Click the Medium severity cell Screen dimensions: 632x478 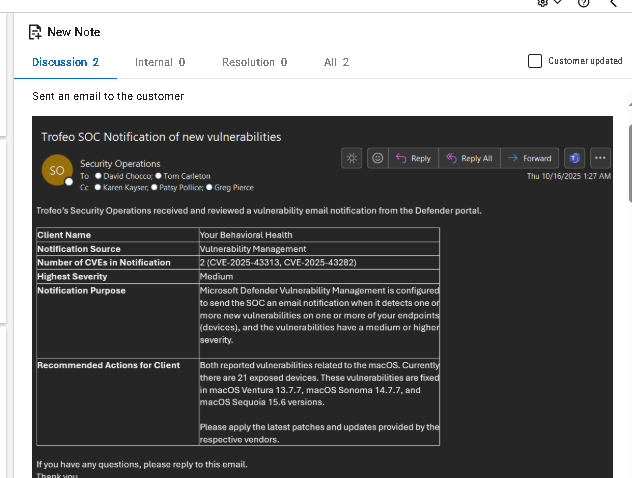(x=319, y=276)
